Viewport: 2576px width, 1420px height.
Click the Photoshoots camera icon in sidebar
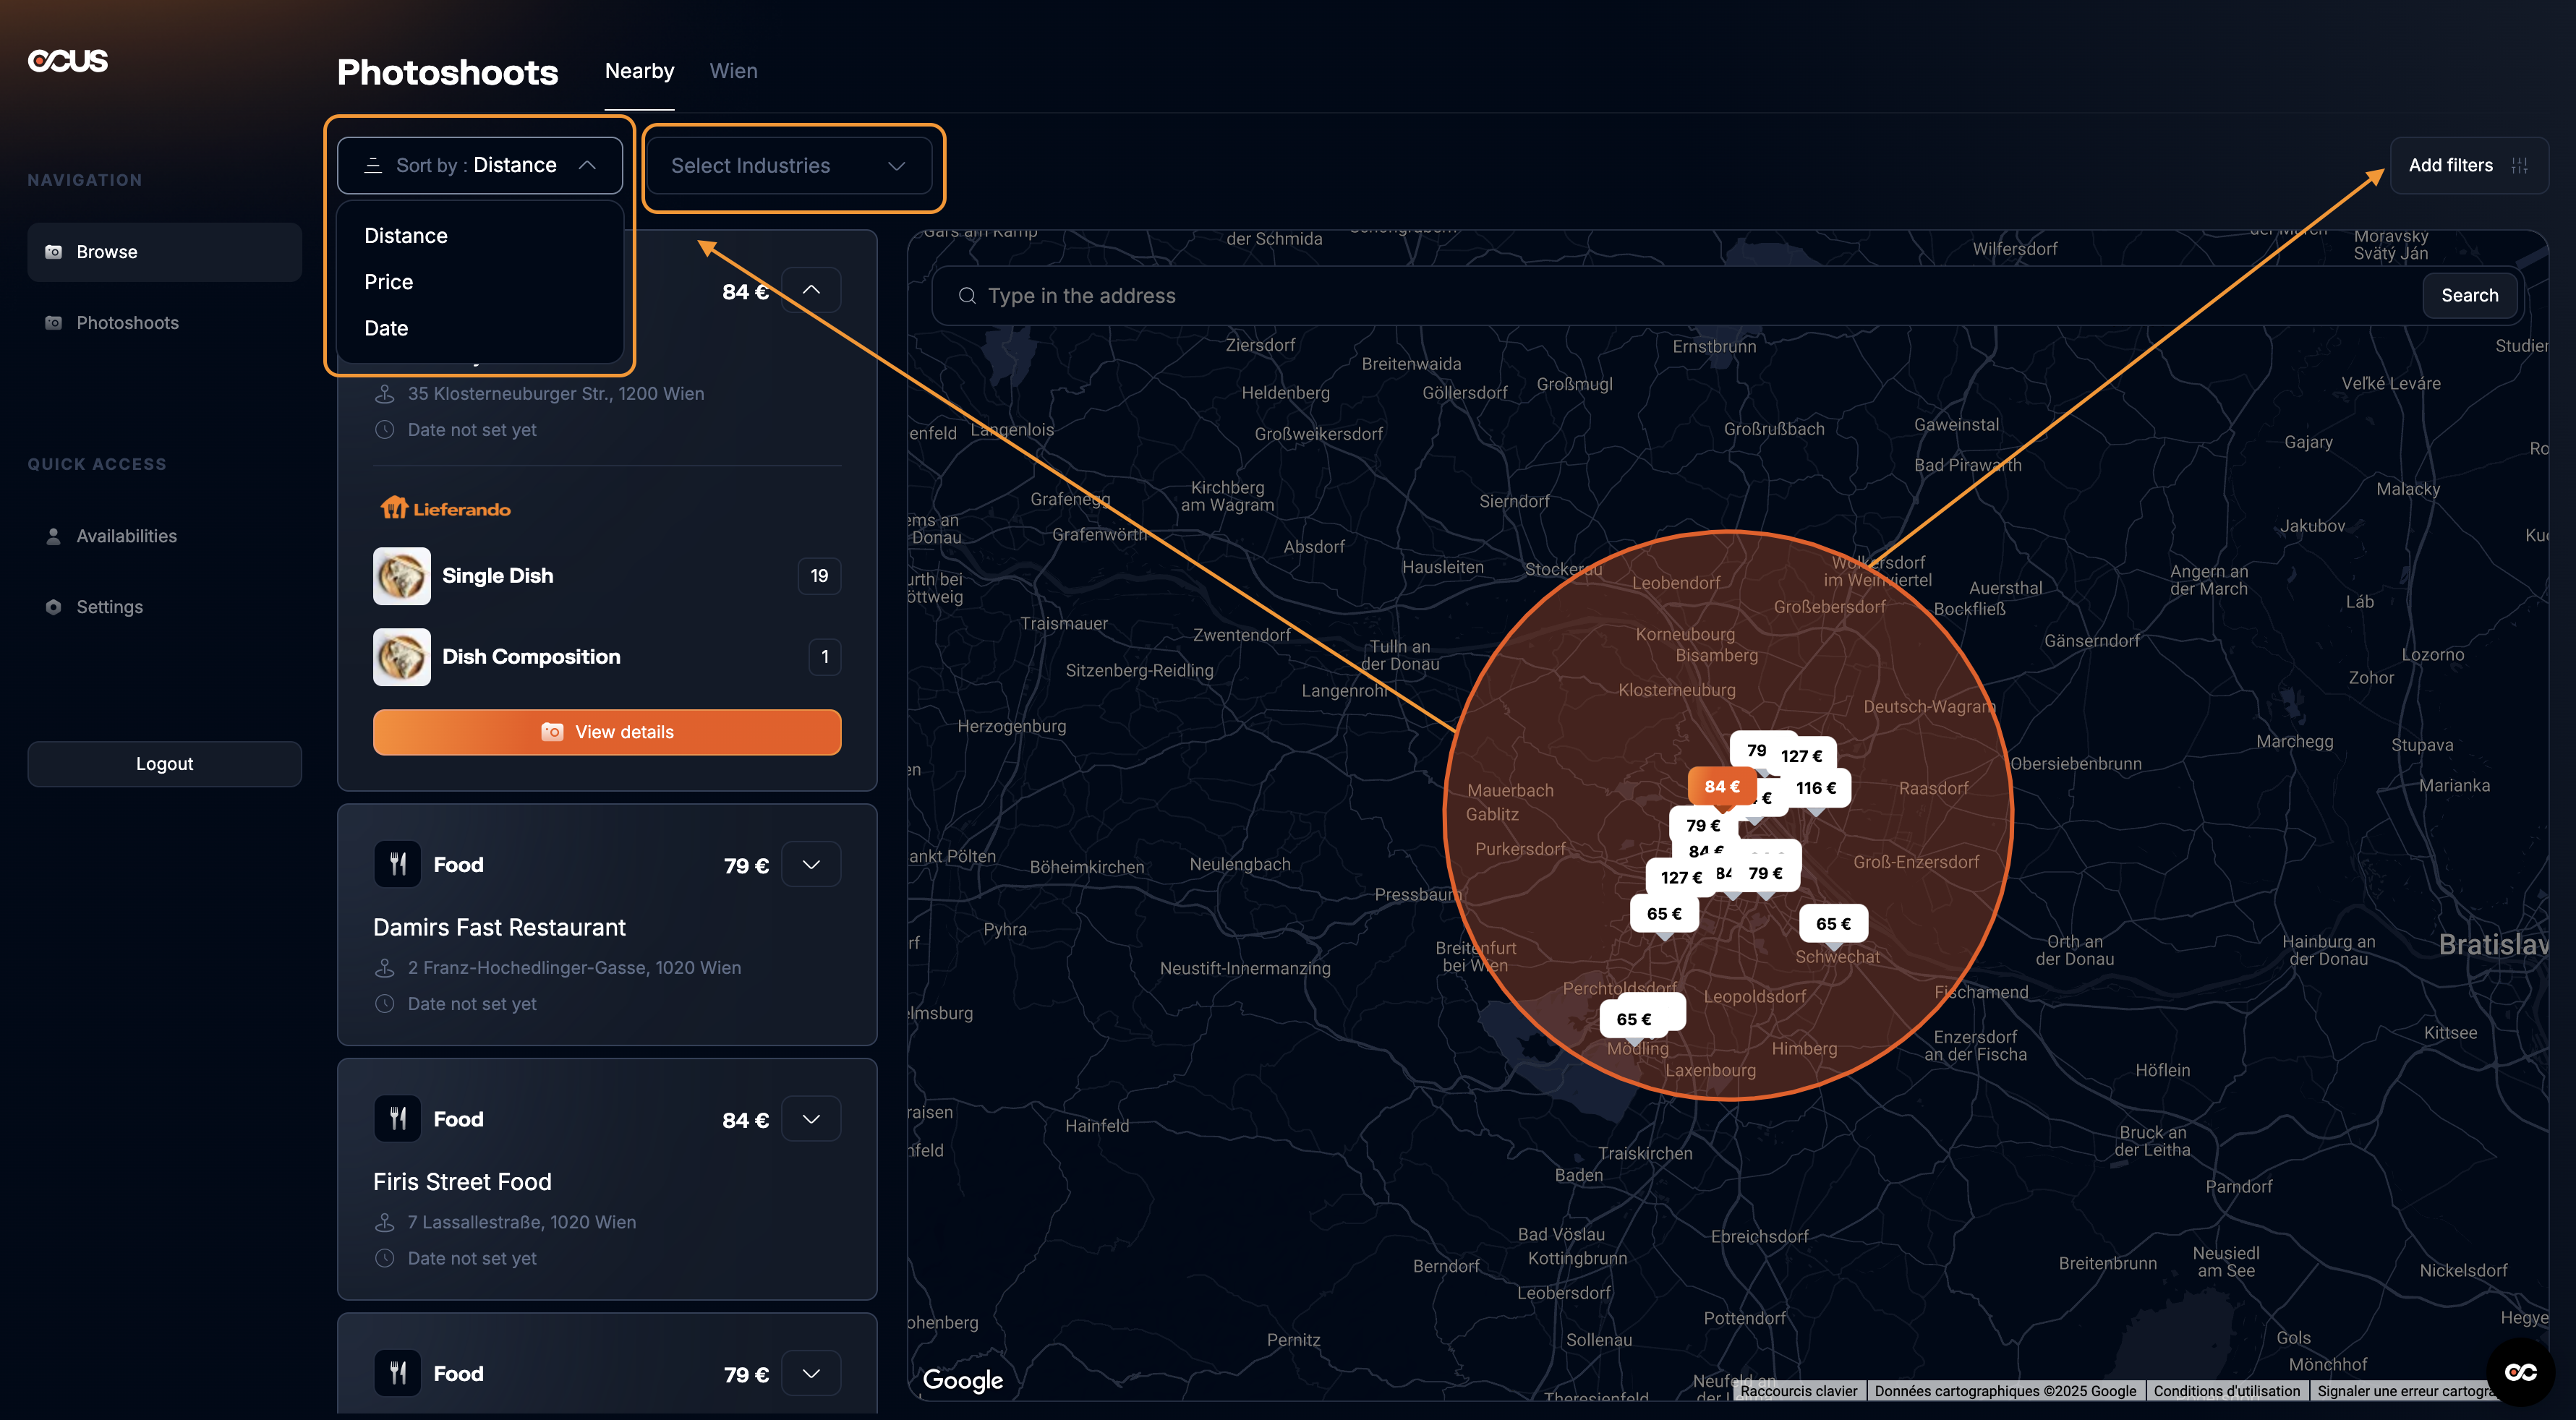point(54,323)
